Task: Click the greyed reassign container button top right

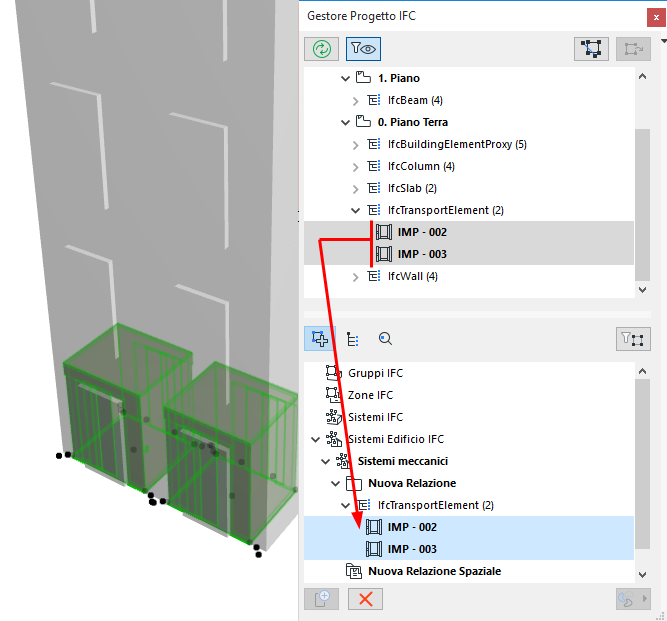Action: 633,48
